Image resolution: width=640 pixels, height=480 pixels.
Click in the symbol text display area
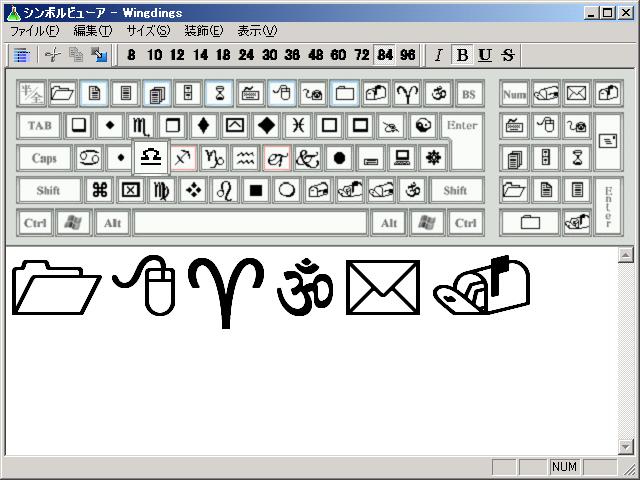pos(311,351)
